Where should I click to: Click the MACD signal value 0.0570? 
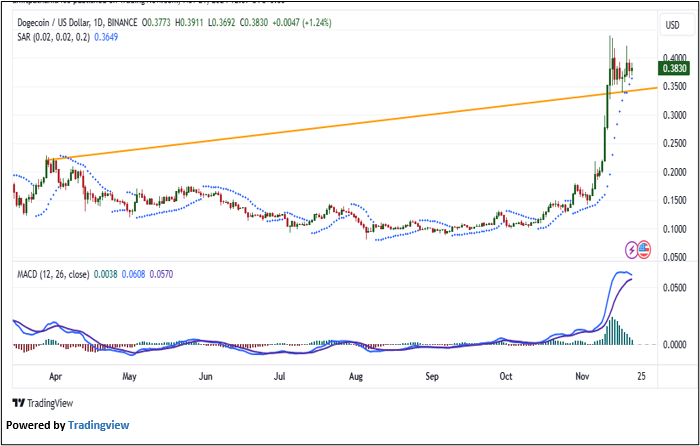coord(161,274)
